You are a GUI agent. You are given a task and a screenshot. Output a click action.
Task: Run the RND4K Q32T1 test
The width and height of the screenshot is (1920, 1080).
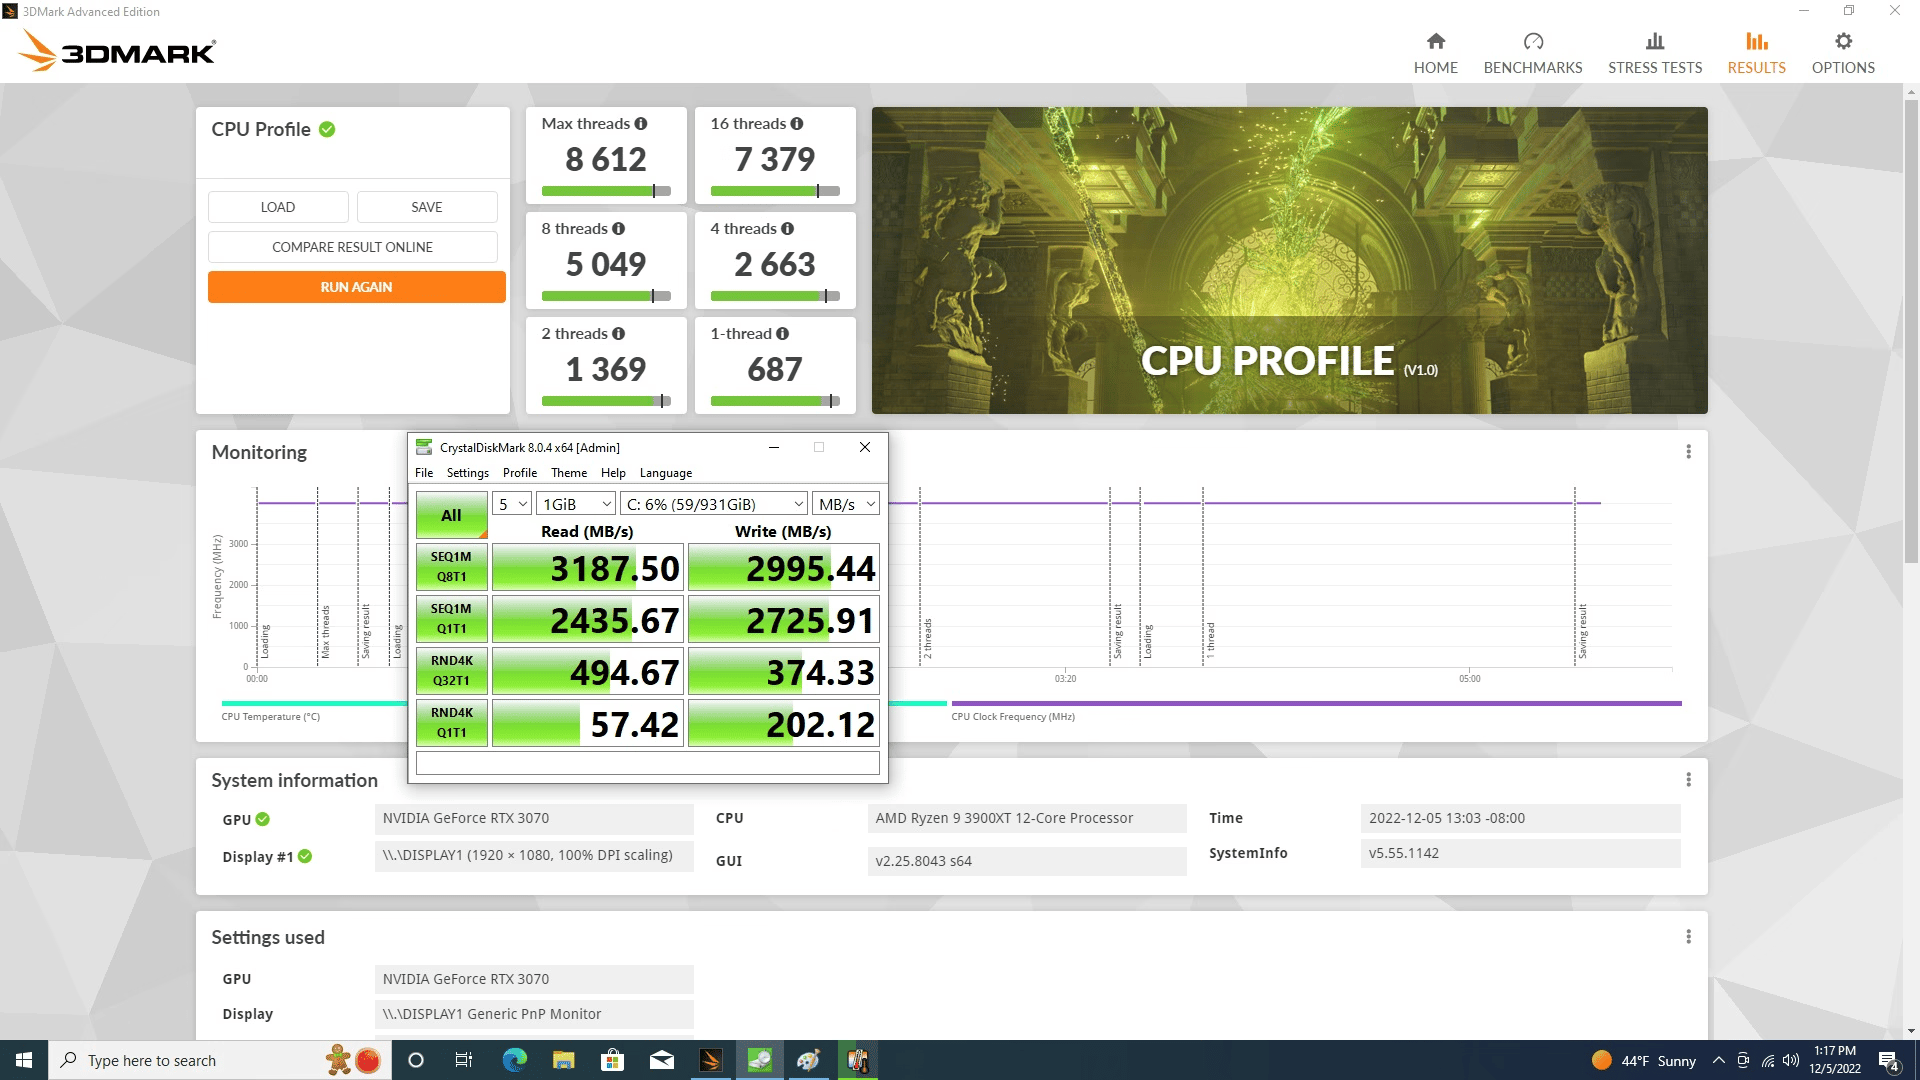[x=451, y=671]
